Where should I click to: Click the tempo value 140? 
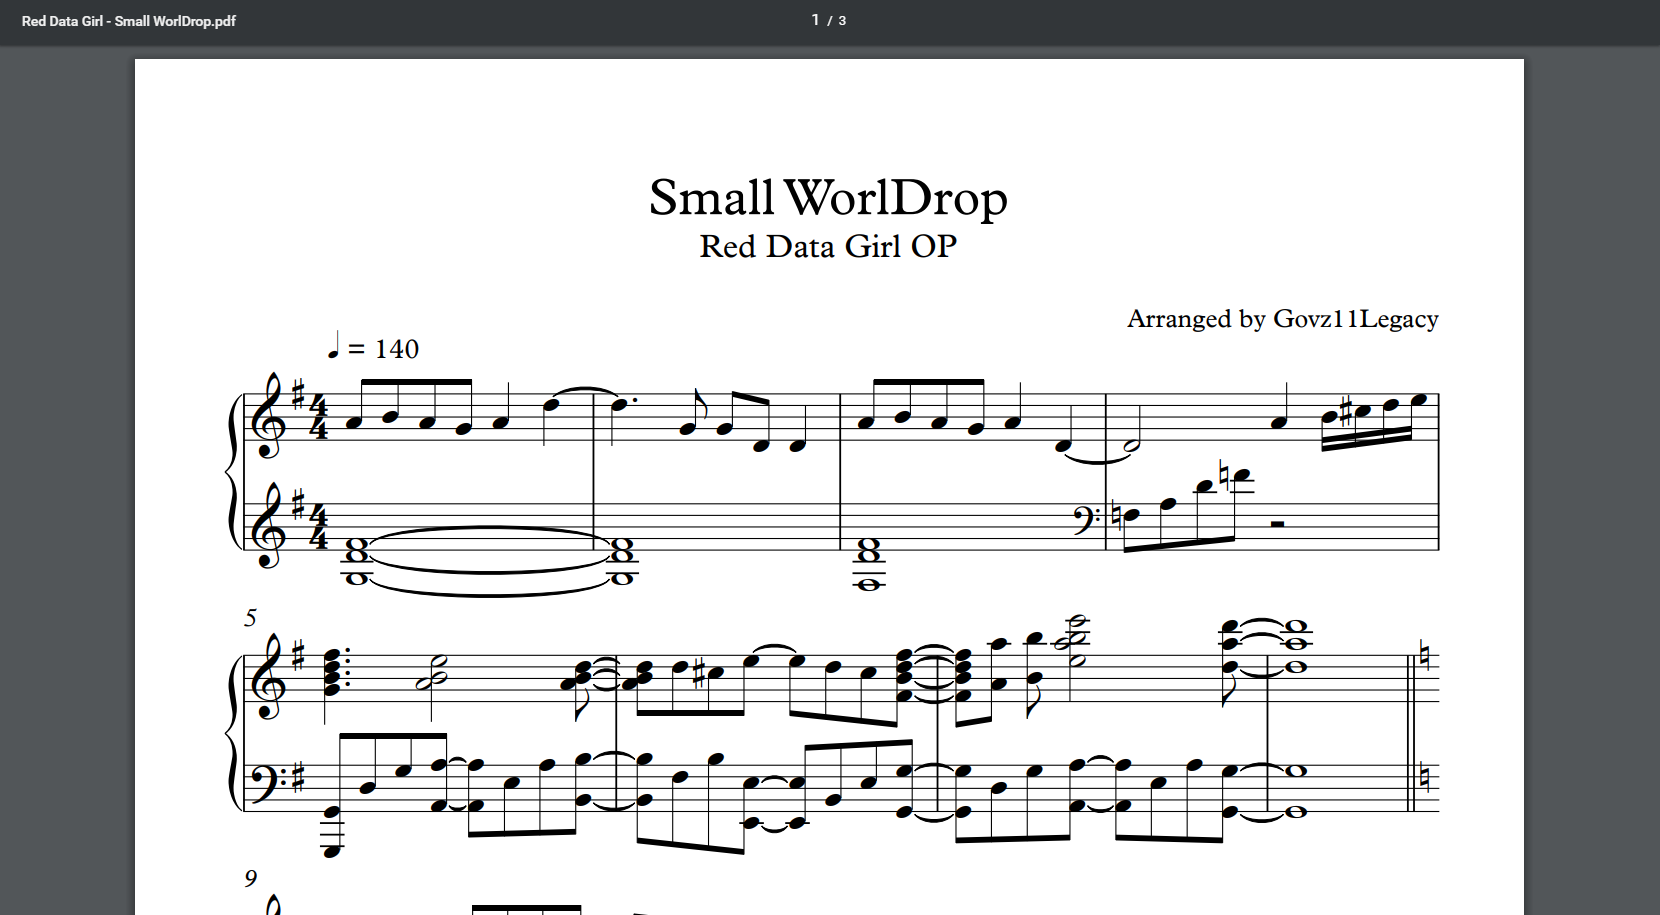point(397,349)
